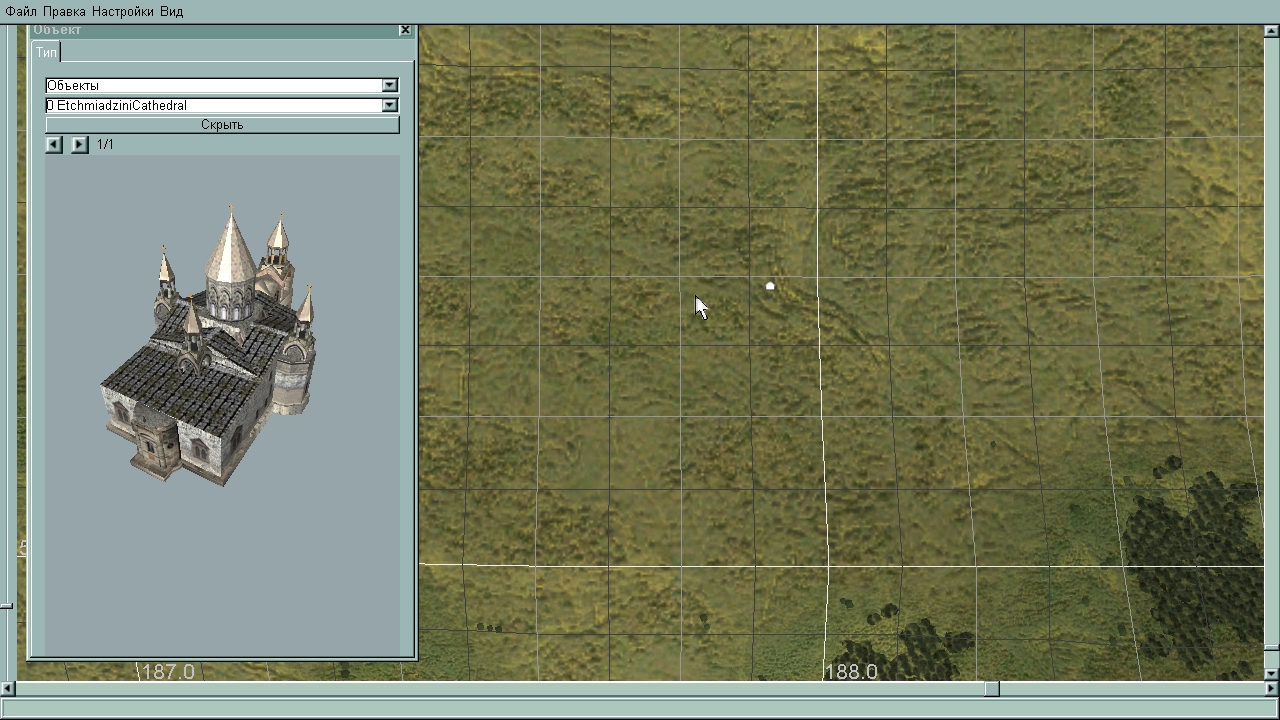Expand the Объекты category dropdown
1280x720 pixels.
390,86
